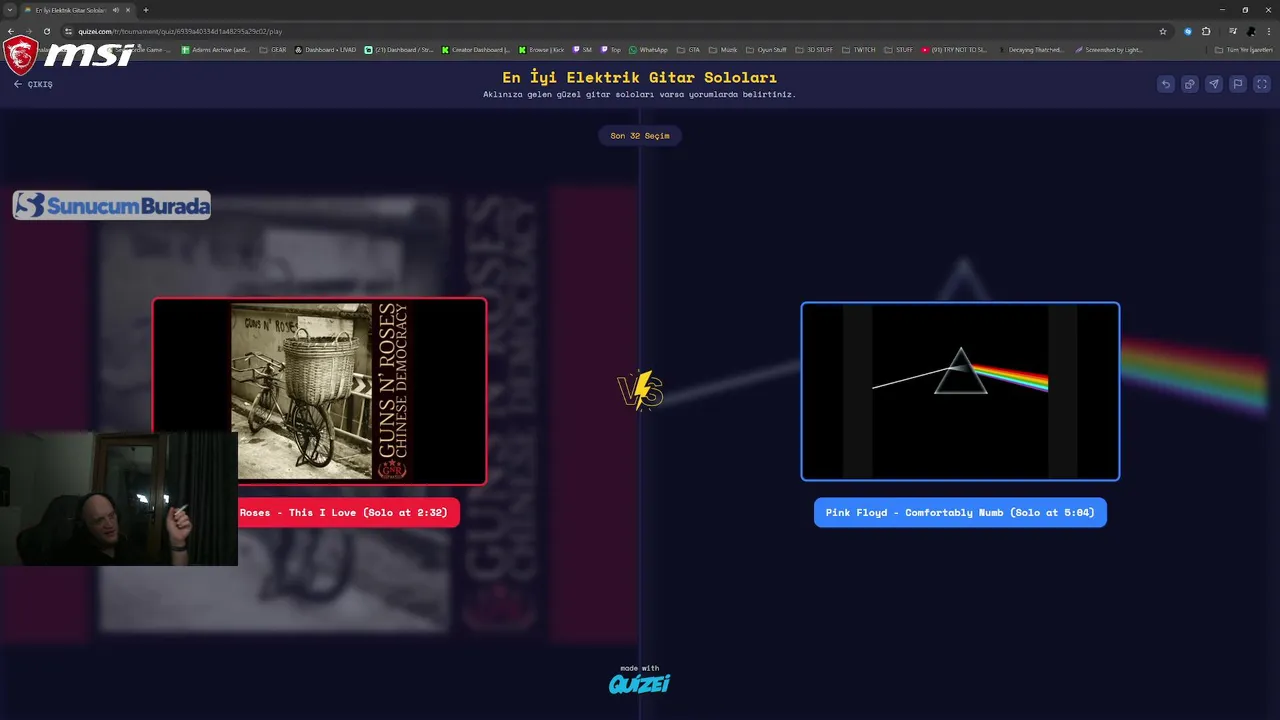Open the GEAR bookmark folder

273,49
